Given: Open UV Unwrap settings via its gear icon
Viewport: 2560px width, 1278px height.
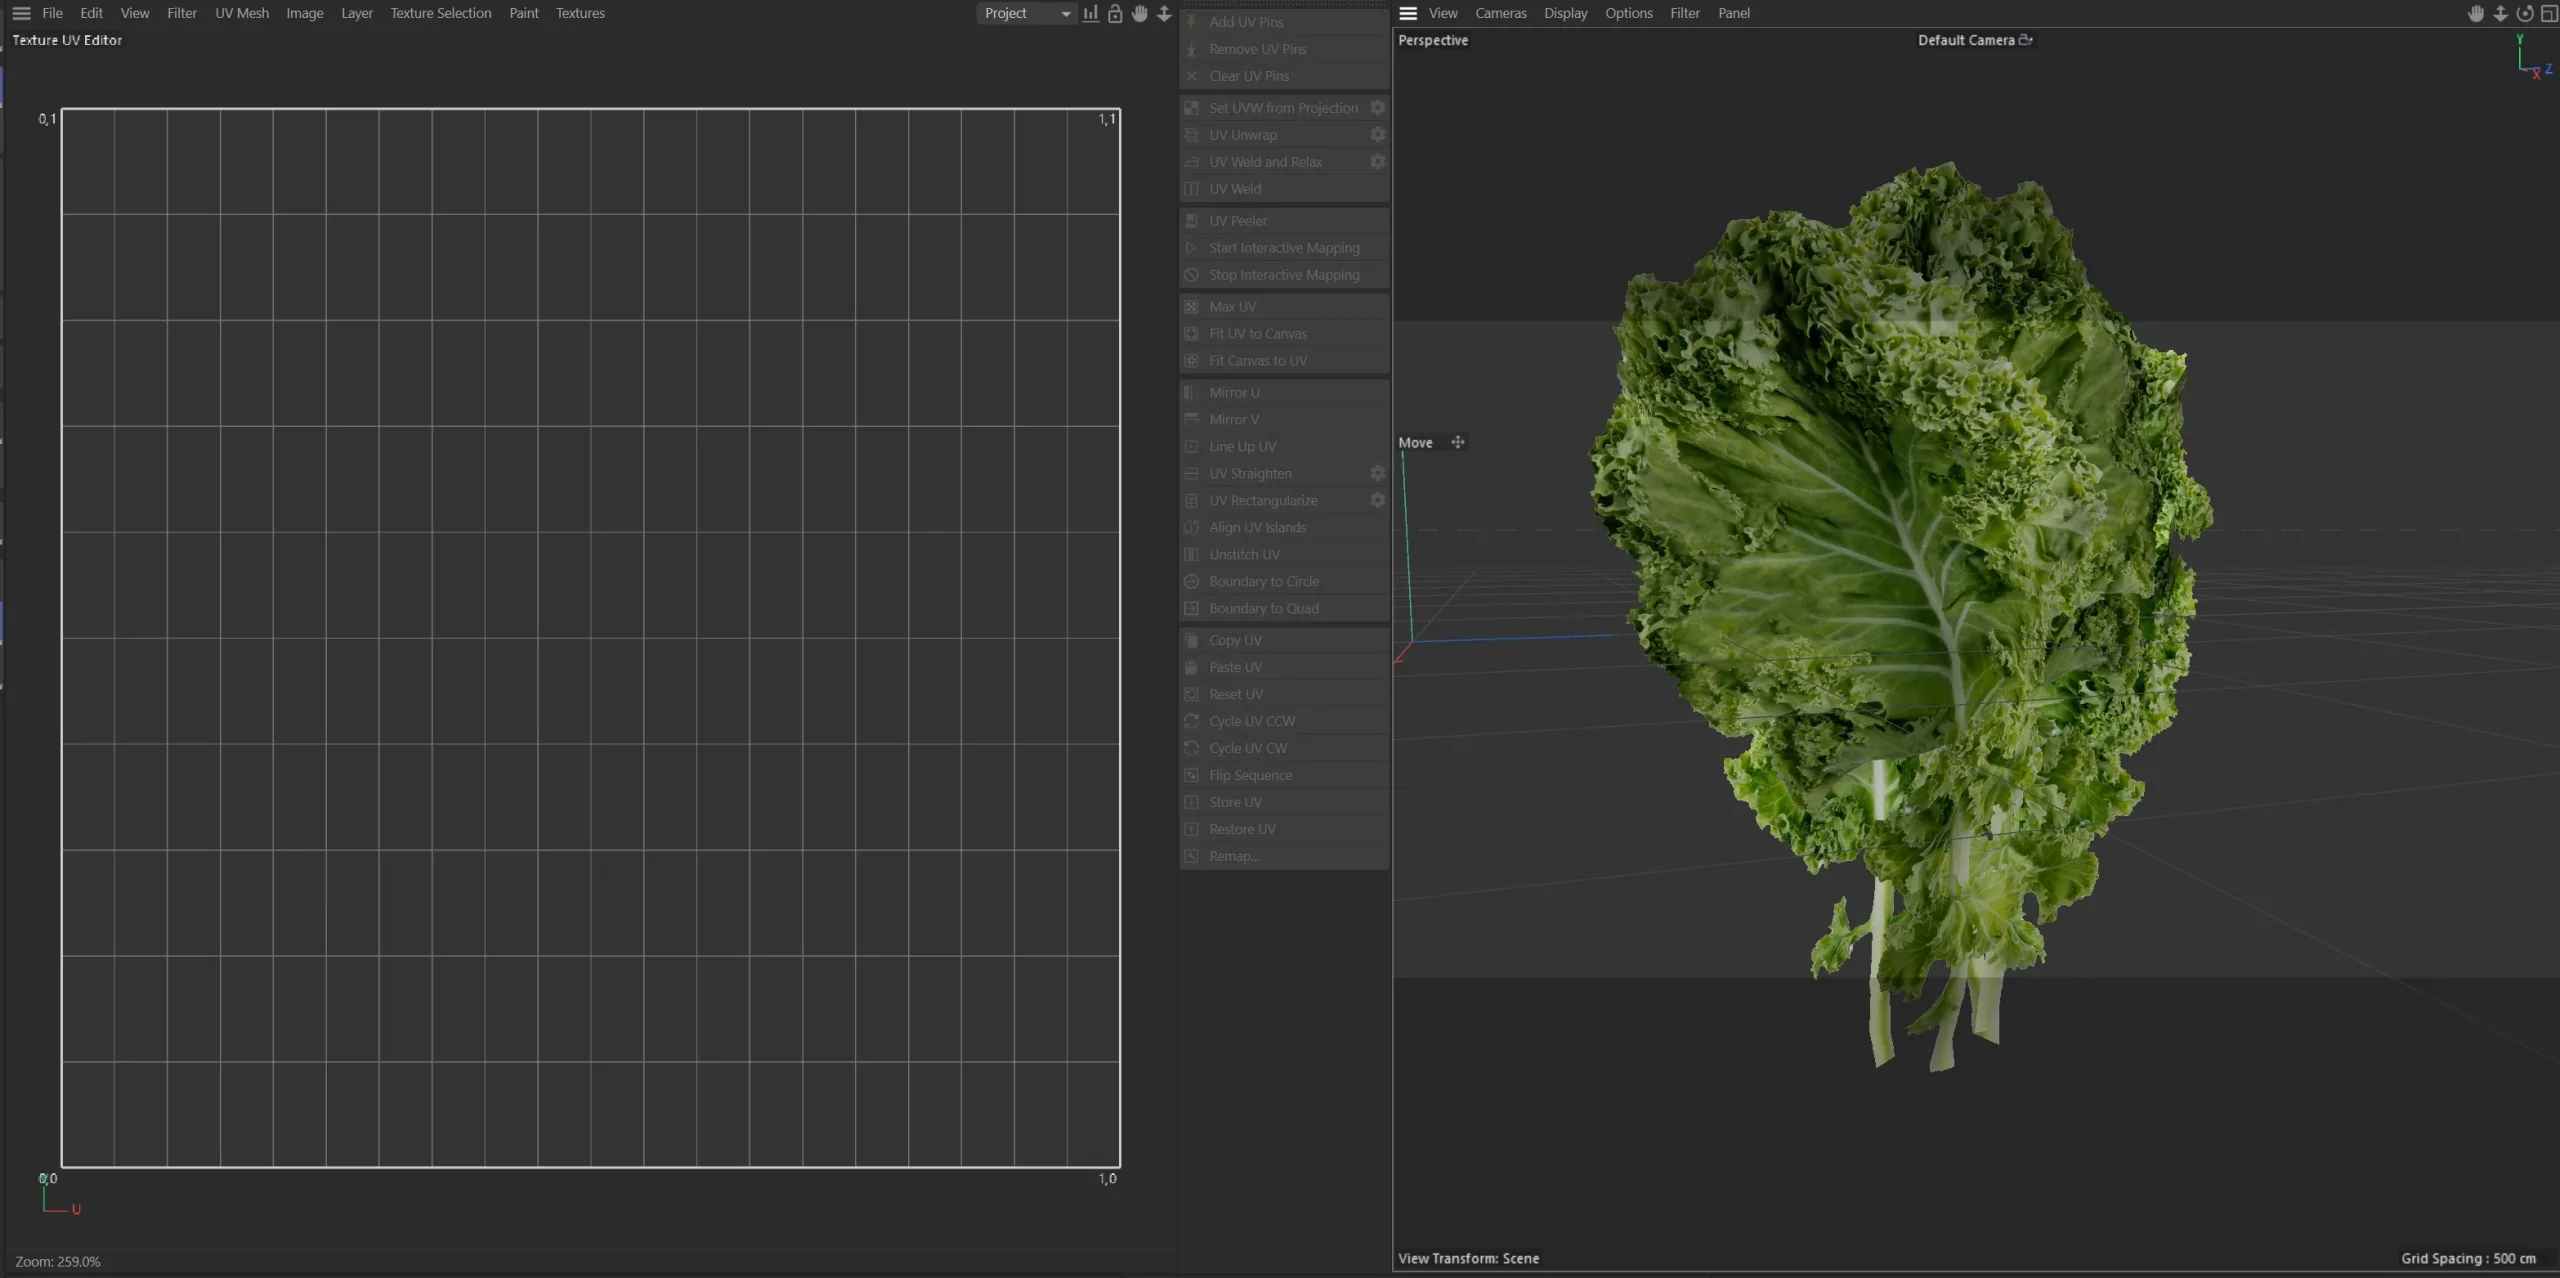Looking at the screenshot, I should 1377,134.
